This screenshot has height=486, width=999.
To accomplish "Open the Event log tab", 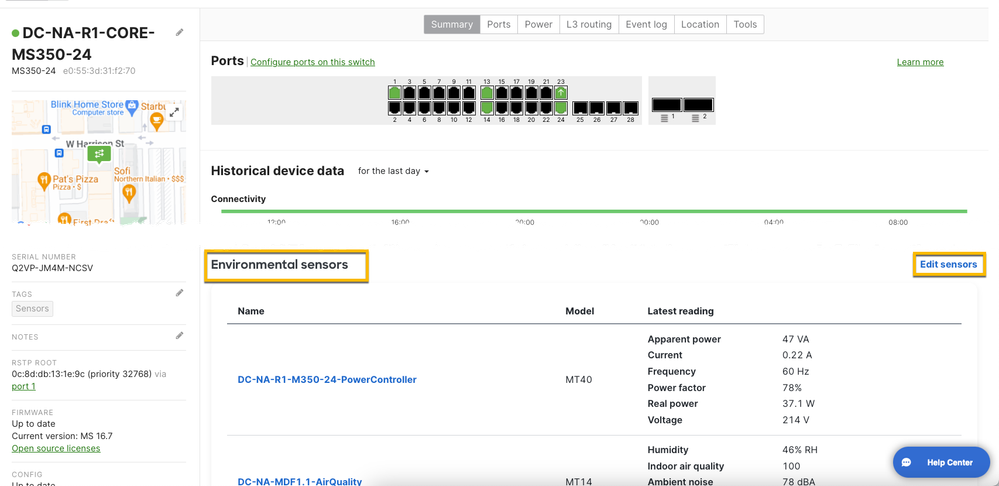I will pos(646,24).
